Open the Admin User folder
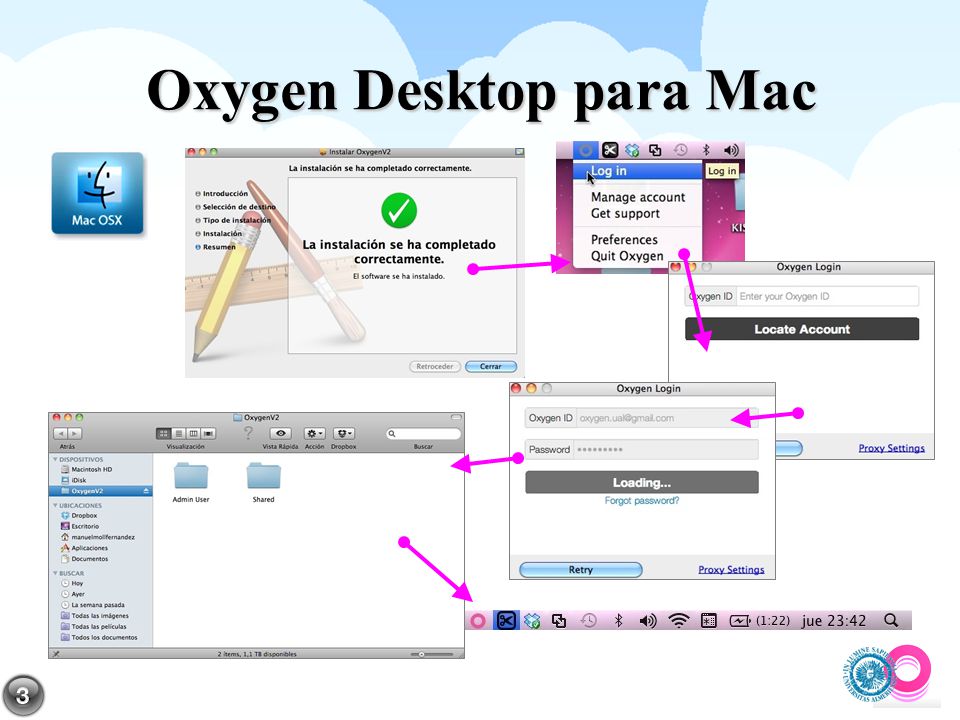The image size is (960, 720). pyautogui.click(x=190, y=482)
